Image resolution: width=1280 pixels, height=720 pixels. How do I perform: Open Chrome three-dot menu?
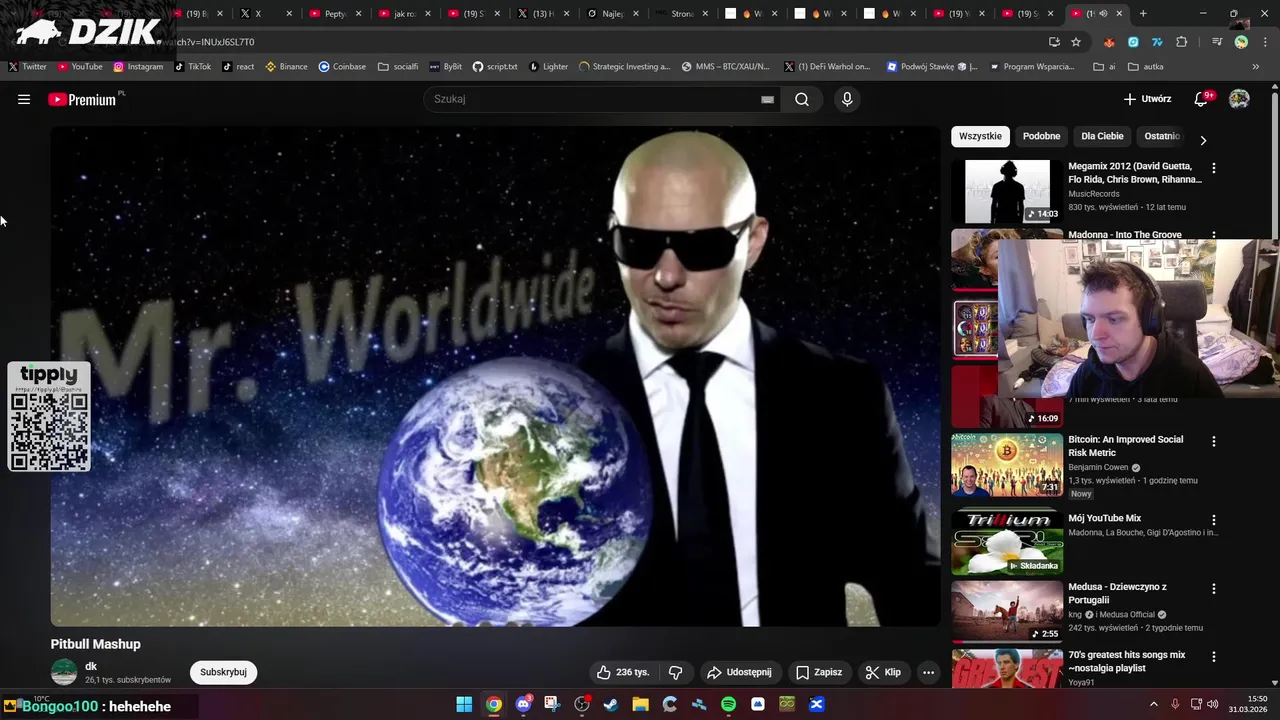[1263, 42]
